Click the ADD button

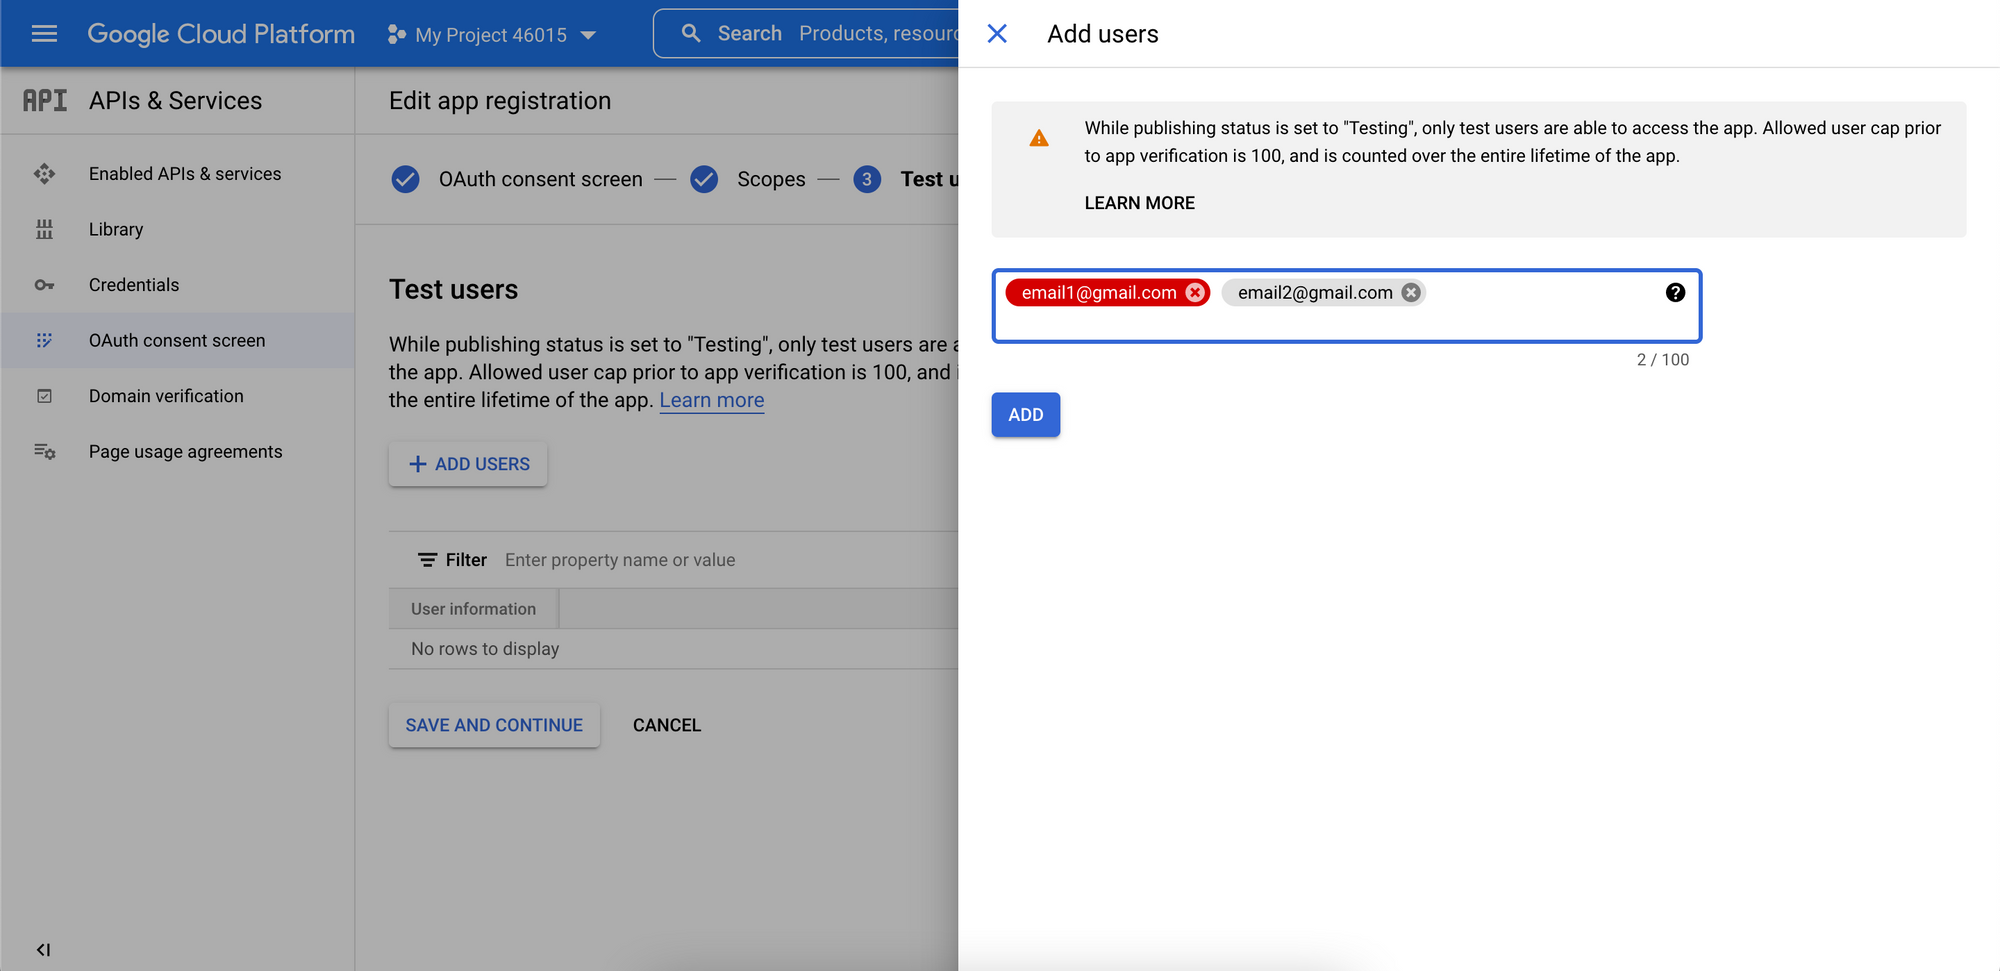coord(1026,415)
